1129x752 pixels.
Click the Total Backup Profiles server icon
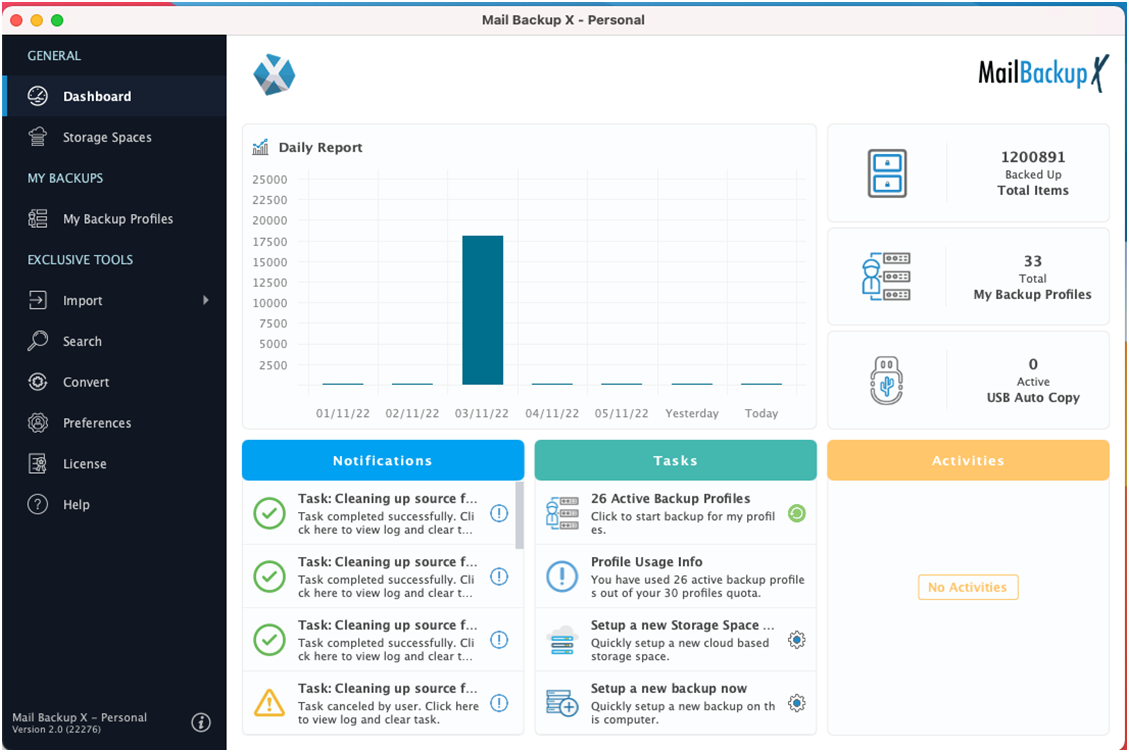[886, 277]
